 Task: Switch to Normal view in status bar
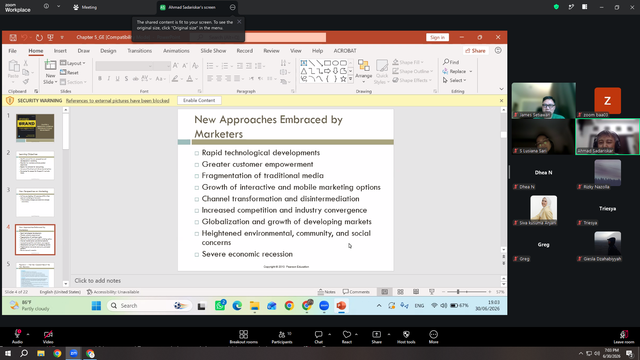pos(384,292)
